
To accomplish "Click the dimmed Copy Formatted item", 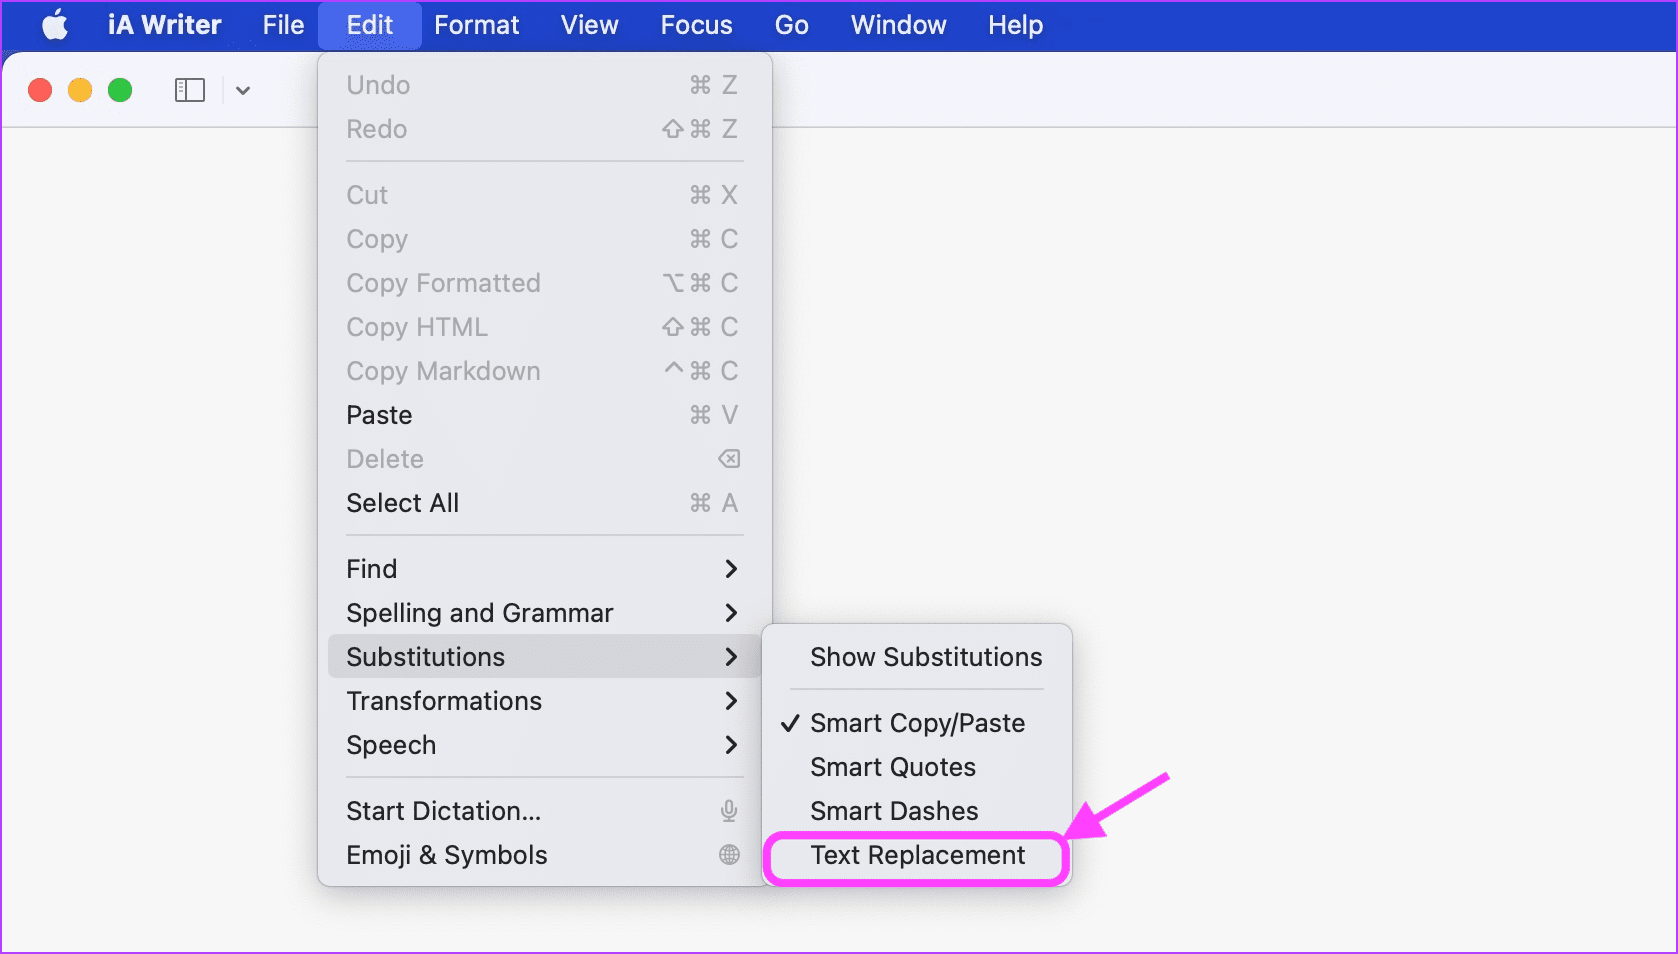I will (544, 283).
